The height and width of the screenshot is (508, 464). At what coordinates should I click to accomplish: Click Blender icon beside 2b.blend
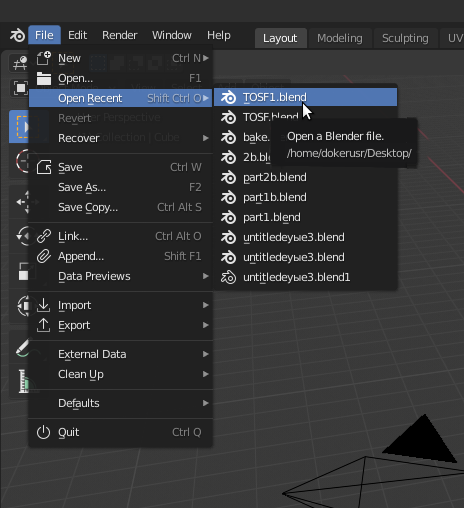(x=228, y=157)
